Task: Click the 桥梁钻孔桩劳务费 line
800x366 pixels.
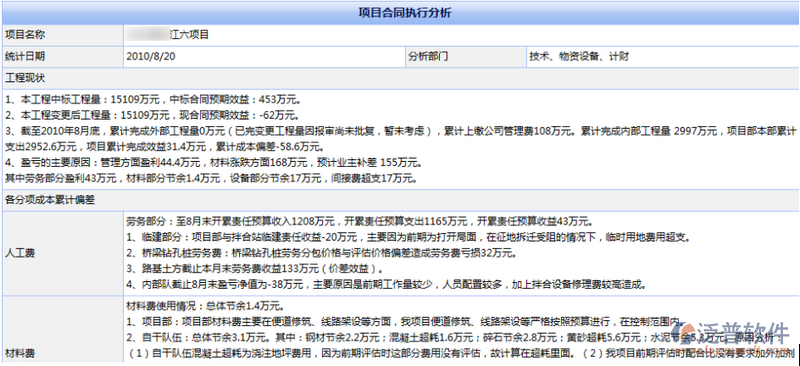Action: click(321, 252)
